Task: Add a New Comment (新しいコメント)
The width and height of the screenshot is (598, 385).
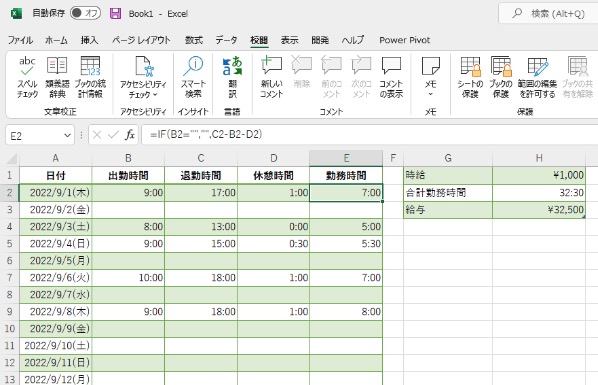Action: click(x=272, y=77)
